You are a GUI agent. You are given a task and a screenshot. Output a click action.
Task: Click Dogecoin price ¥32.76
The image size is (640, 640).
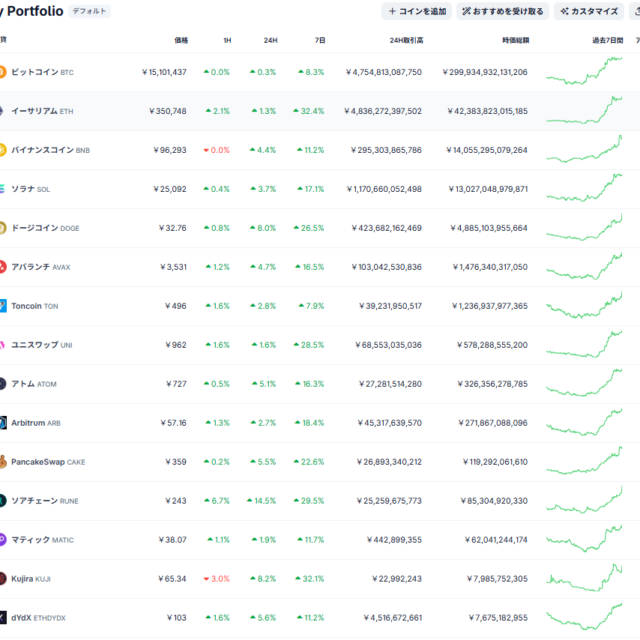(173, 228)
